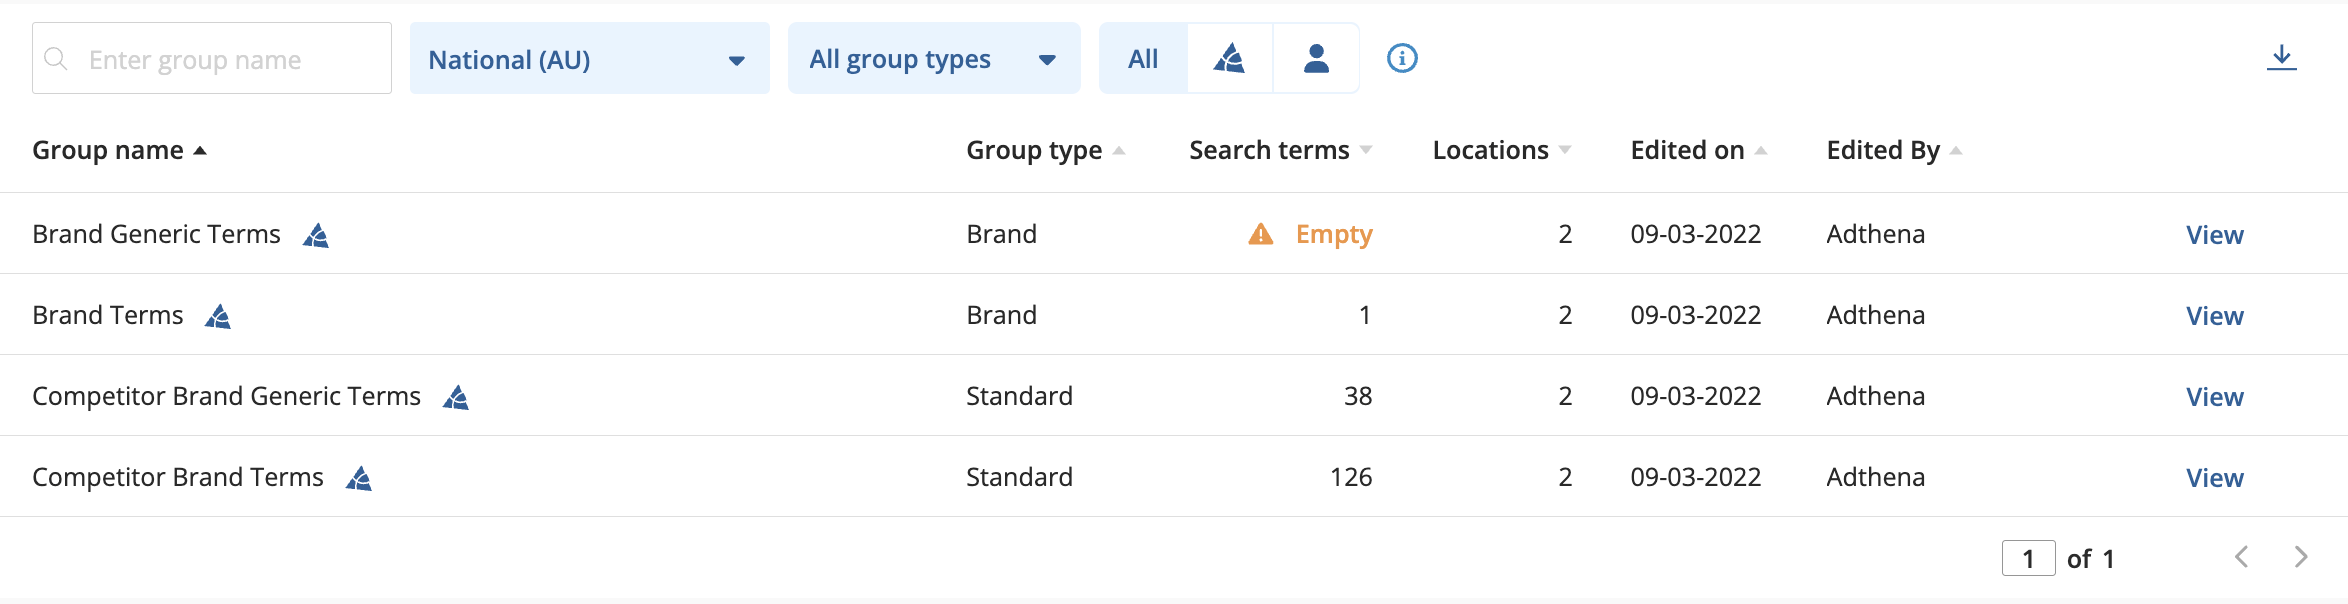Filter by user-created groups icon
Viewport: 2348px width, 604px height.
pyautogui.click(x=1316, y=58)
